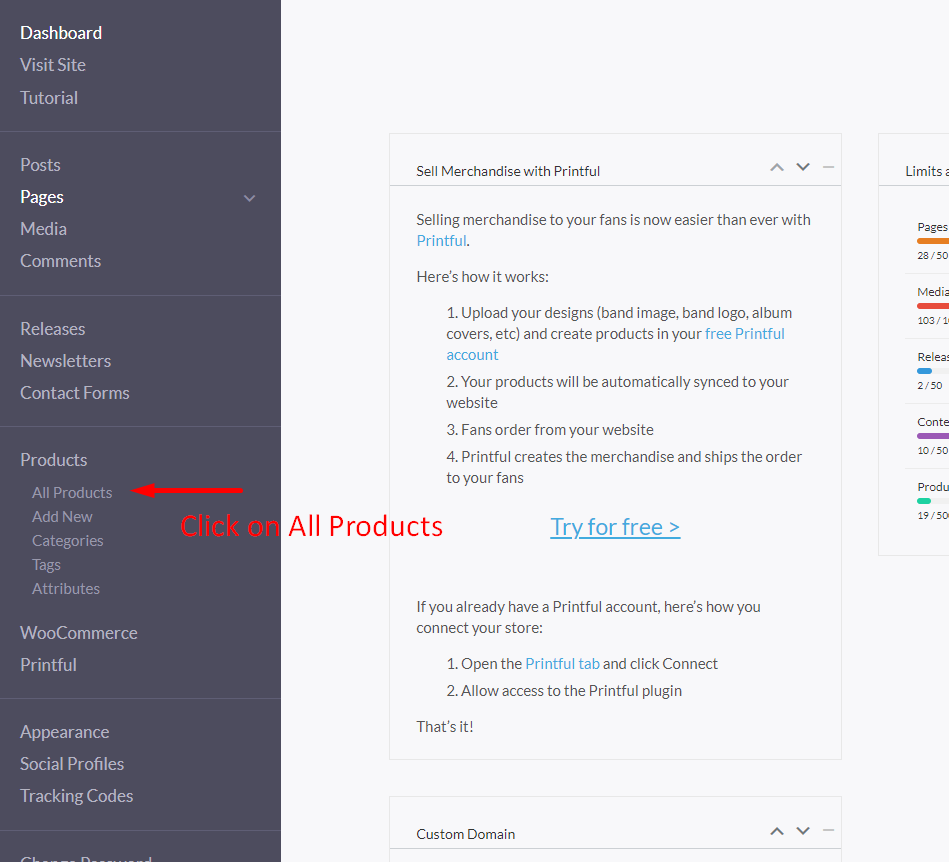The height and width of the screenshot is (862, 949).
Task: Open product Attributes
Action: click(66, 588)
